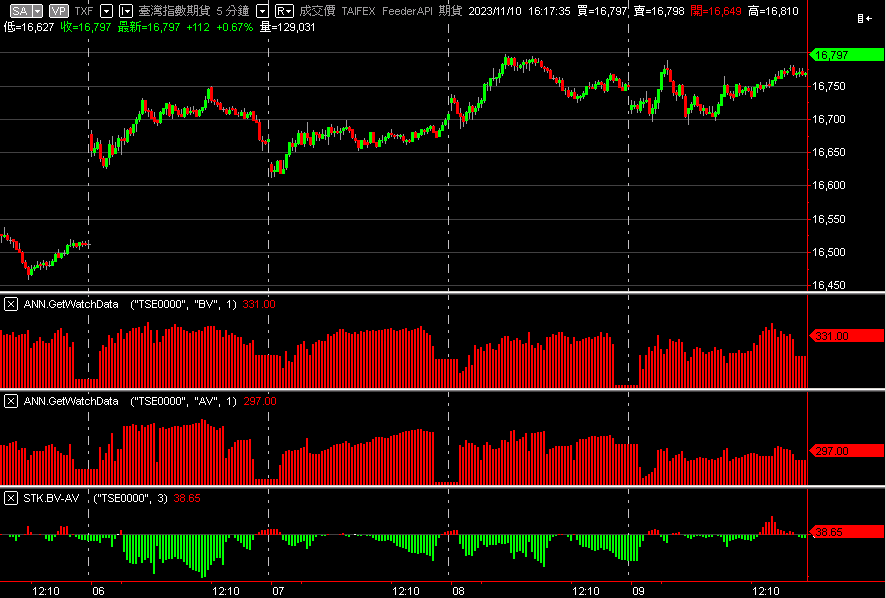Click the VP button in chart header
886x598 pixels.
click(58, 11)
